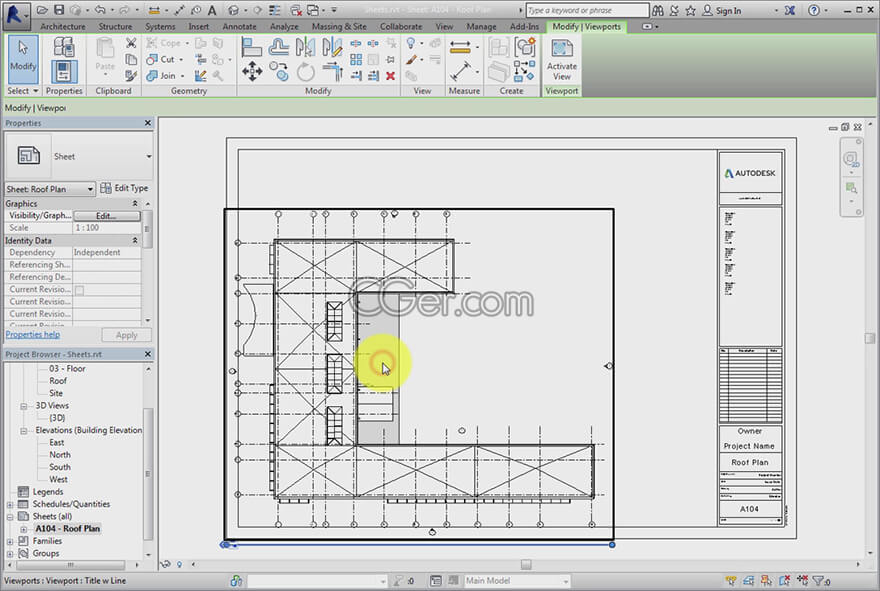This screenshot has height=591, width=880.
Task: Open the Architecture ribbon tab
Action: 63,26
